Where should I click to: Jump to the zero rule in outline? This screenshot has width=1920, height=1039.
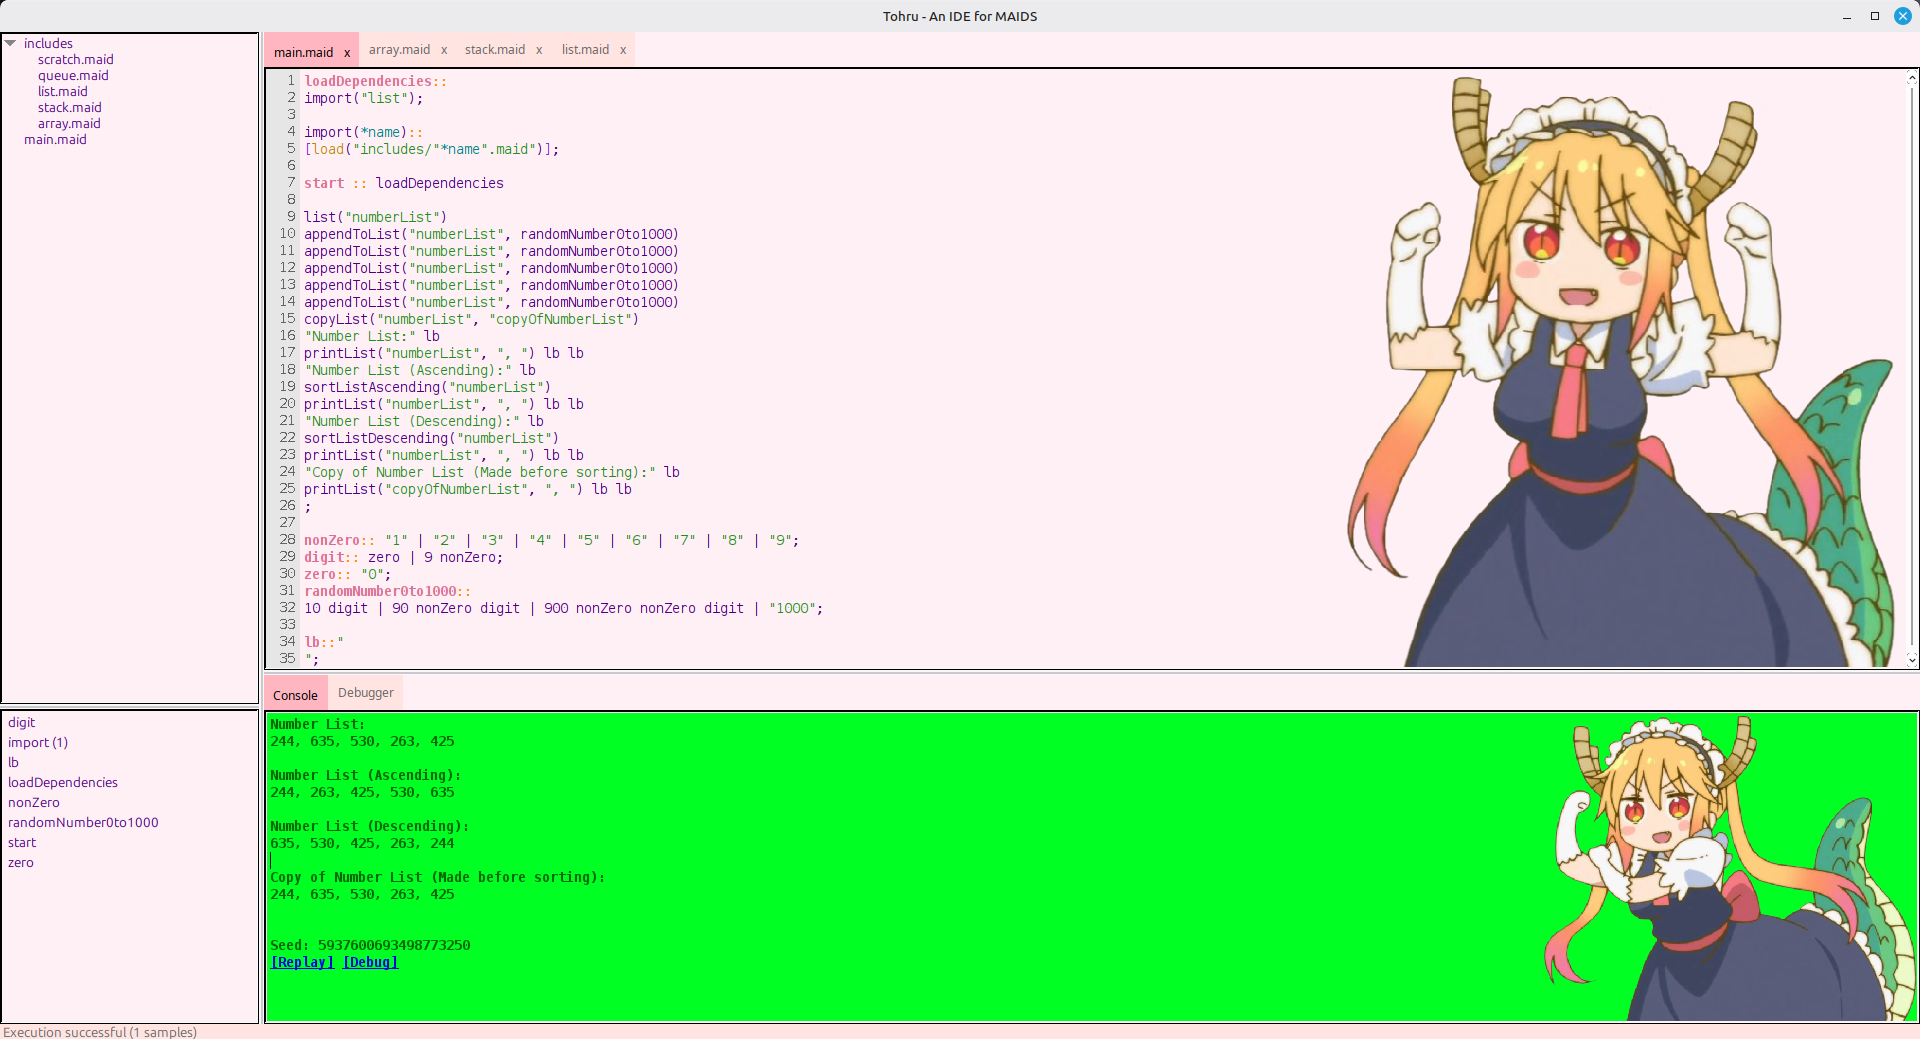(x=21, y=862)
